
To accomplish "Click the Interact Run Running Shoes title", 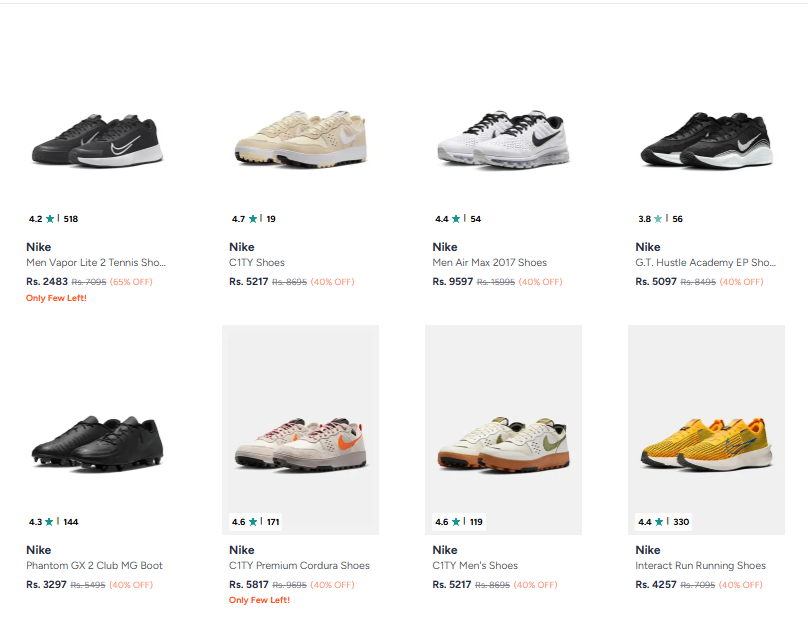I will coord(700,566).
